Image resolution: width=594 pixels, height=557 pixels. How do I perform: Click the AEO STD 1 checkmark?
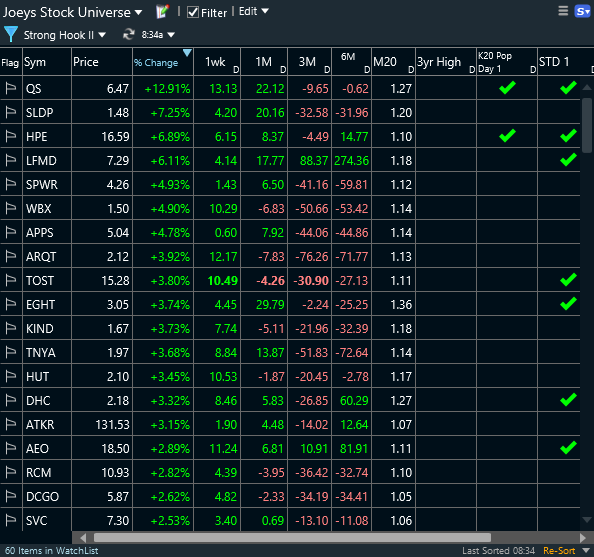tap(568, 447)
